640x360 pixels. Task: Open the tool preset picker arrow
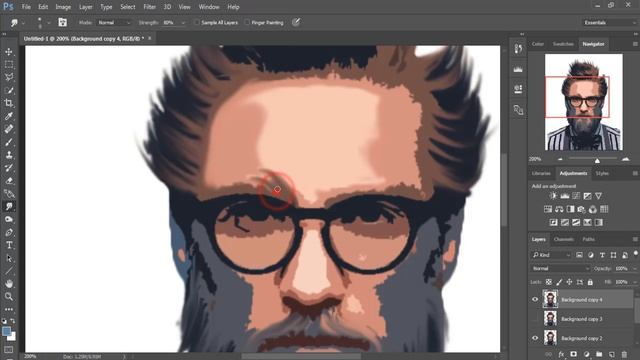[23, 23]
